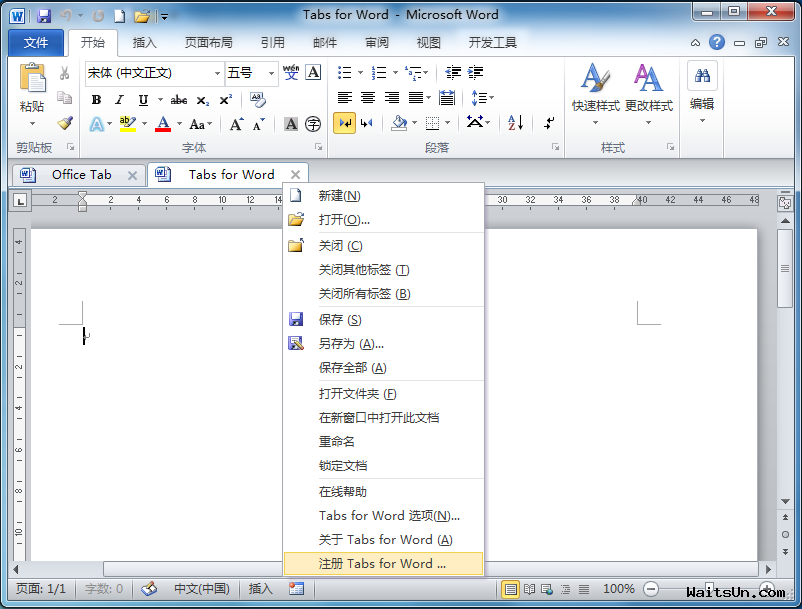Viewport: 802px width, 609px height.
Task: Close the Tabs for Word document tab
Action: [295, 175]
